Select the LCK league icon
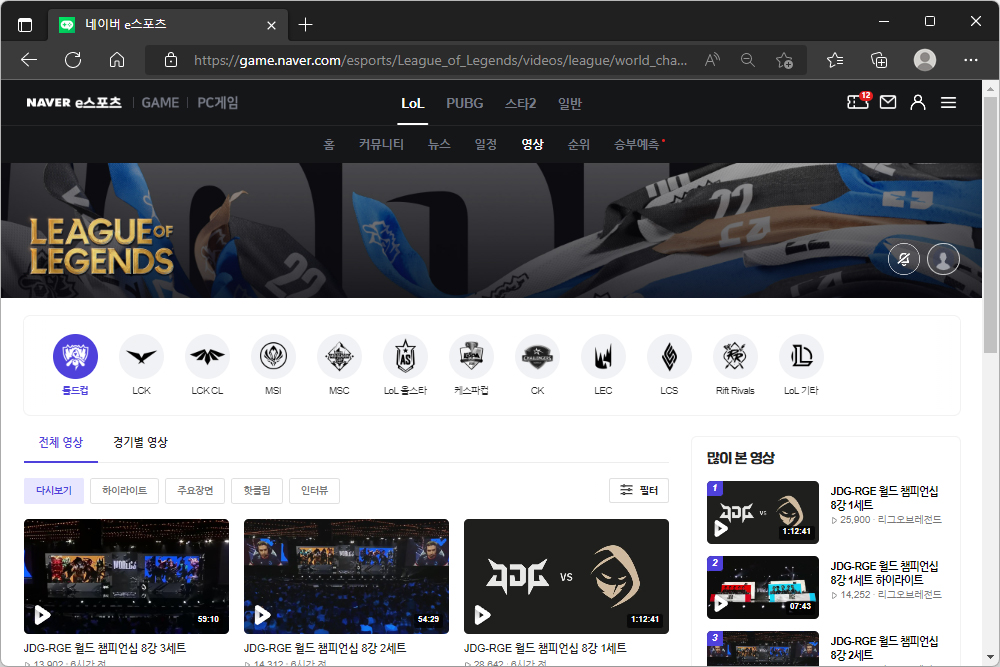The width and height of the screenshot is (1000, 667). click(142, 356)
